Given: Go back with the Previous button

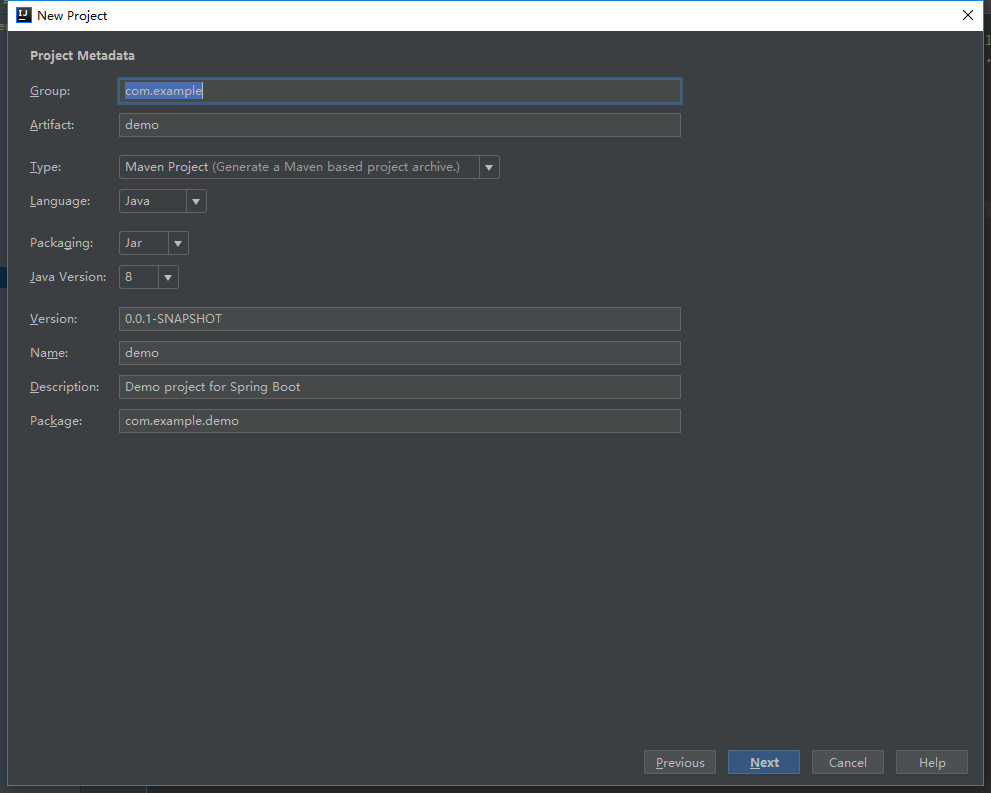Looking at the screenshot, I should click(679, 762).
